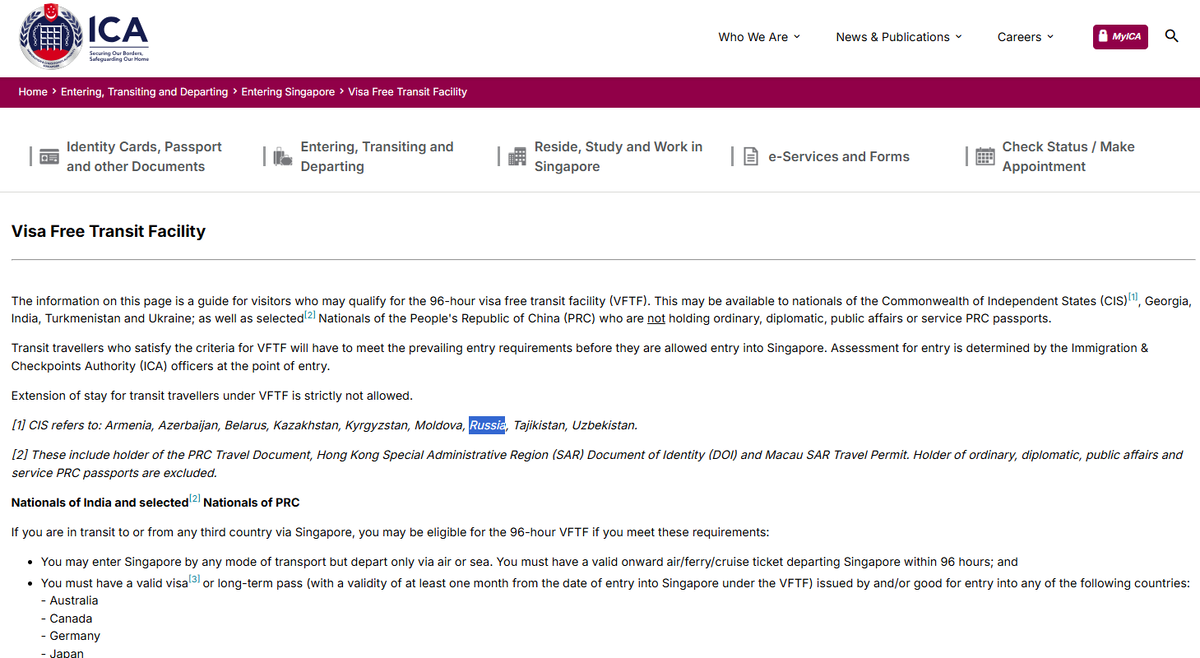Screen dimensions: 1200x658
Task: Open Identity Cards, Passport and other Documents
Action: tap(144, 157)
